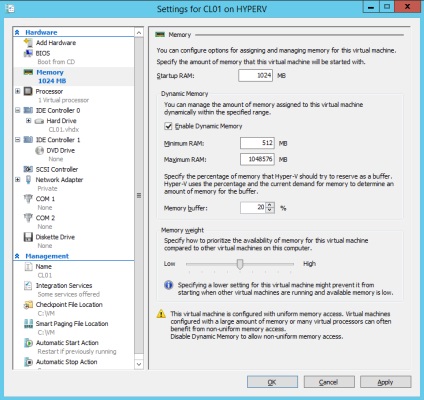Open Integration Services icon
Screen dimensions: 424x400
coord(28,286)
